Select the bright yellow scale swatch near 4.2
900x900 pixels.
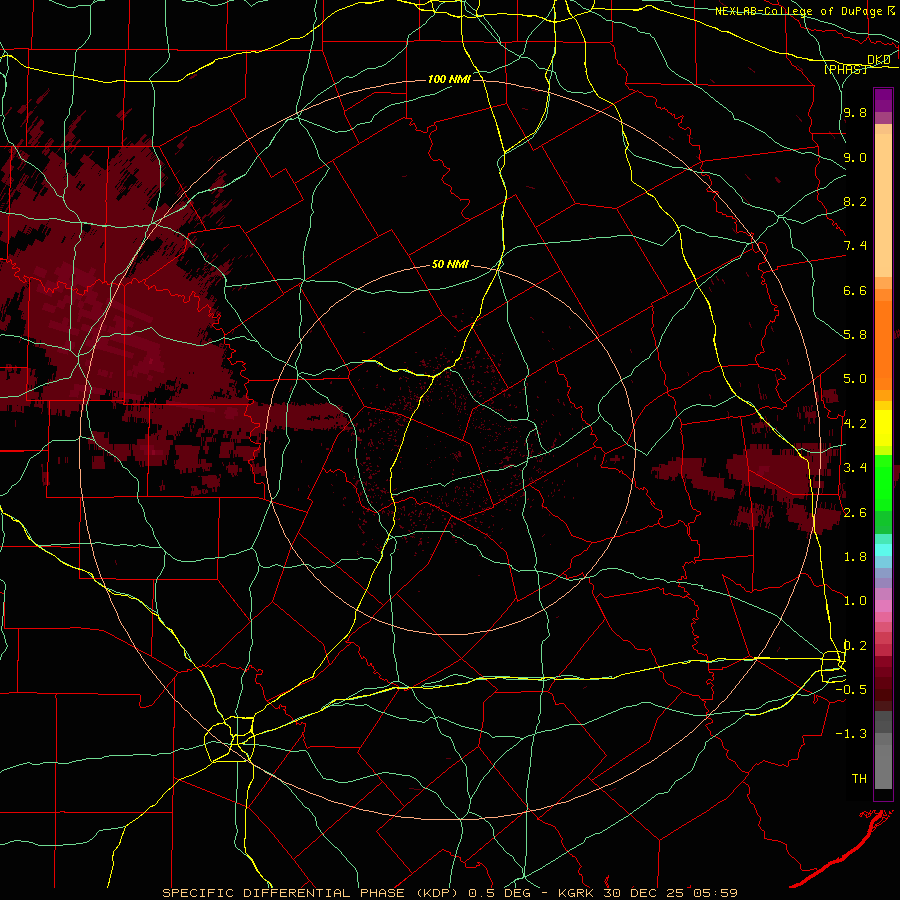(883, 427)
